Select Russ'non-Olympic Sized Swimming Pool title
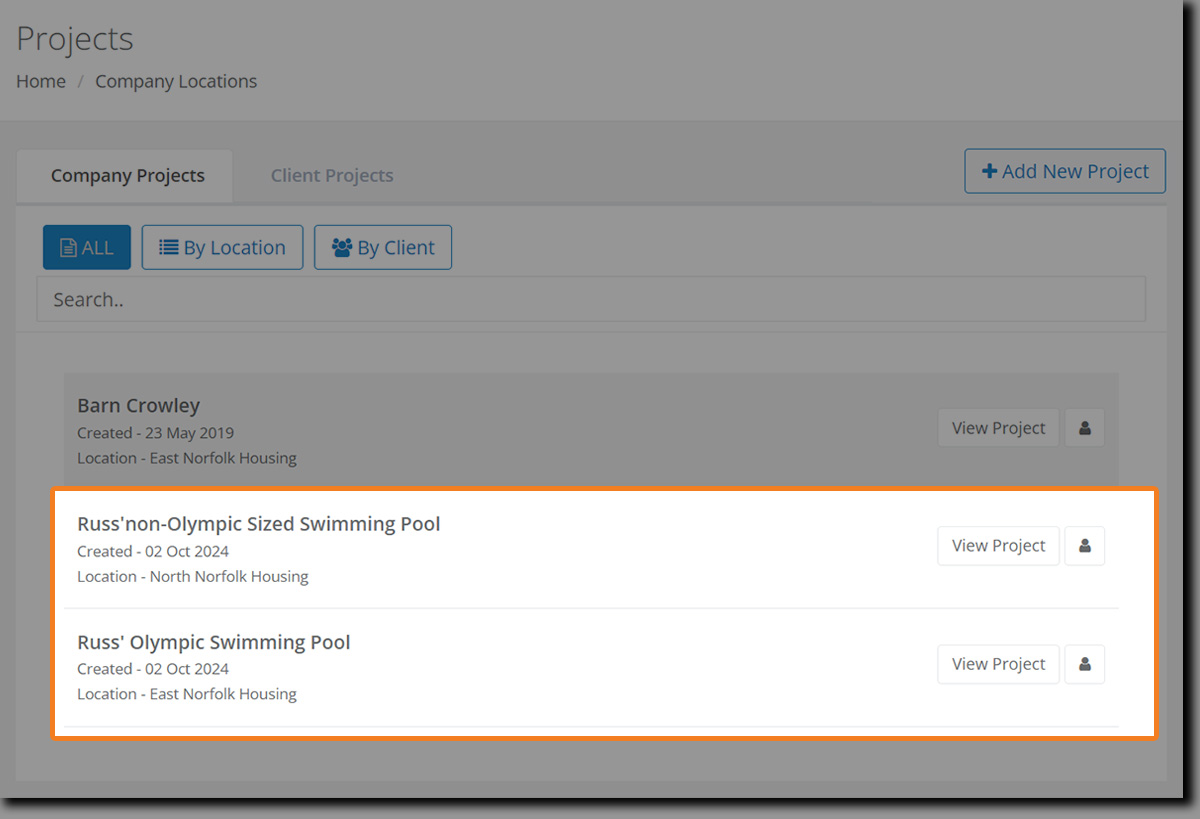Viewport: 1200px width, 819px height. tap(259, 524)
